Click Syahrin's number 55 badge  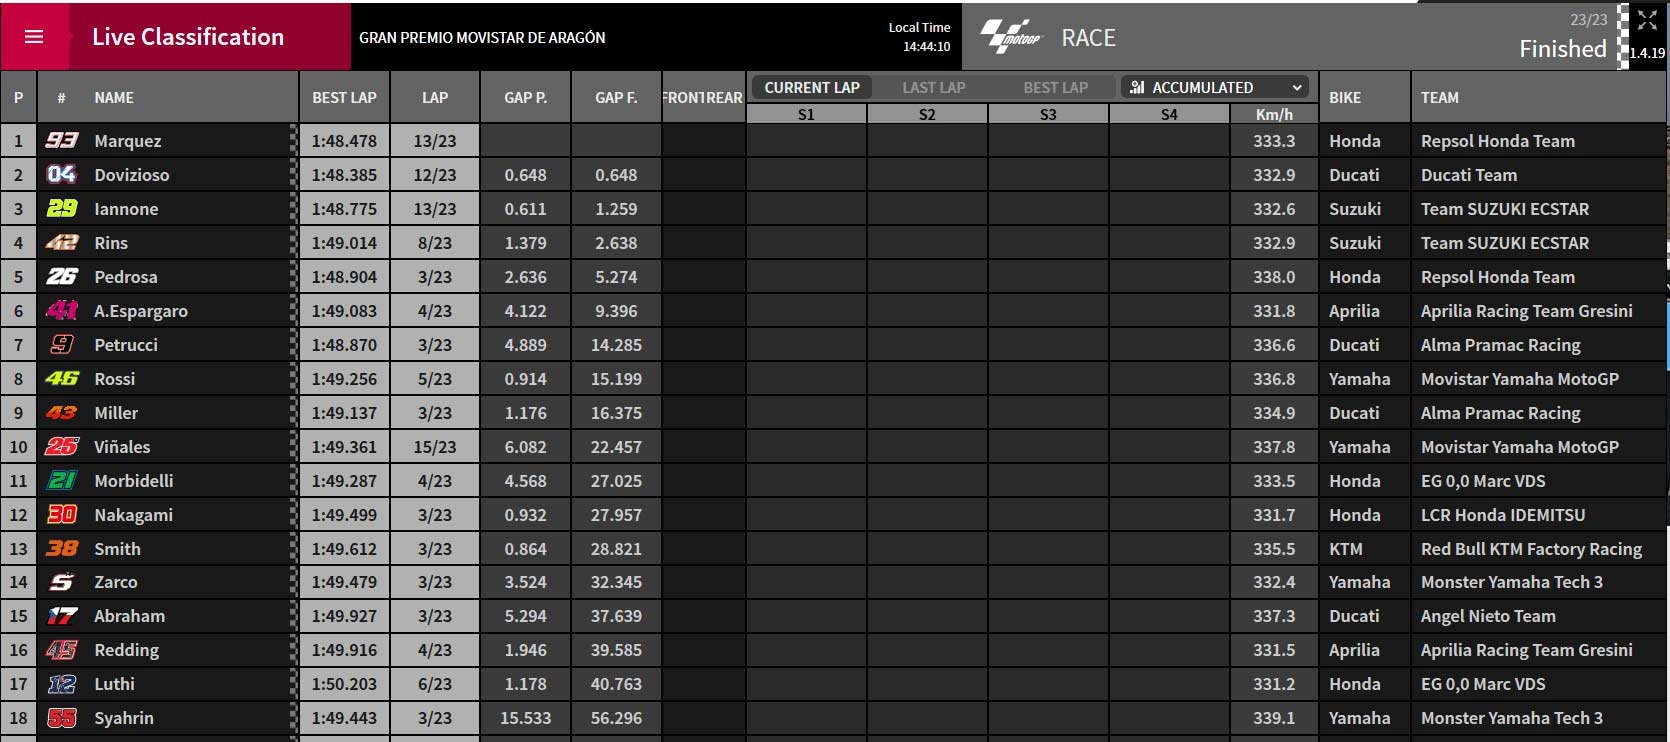pyautogui.click(x=62, y=718)
